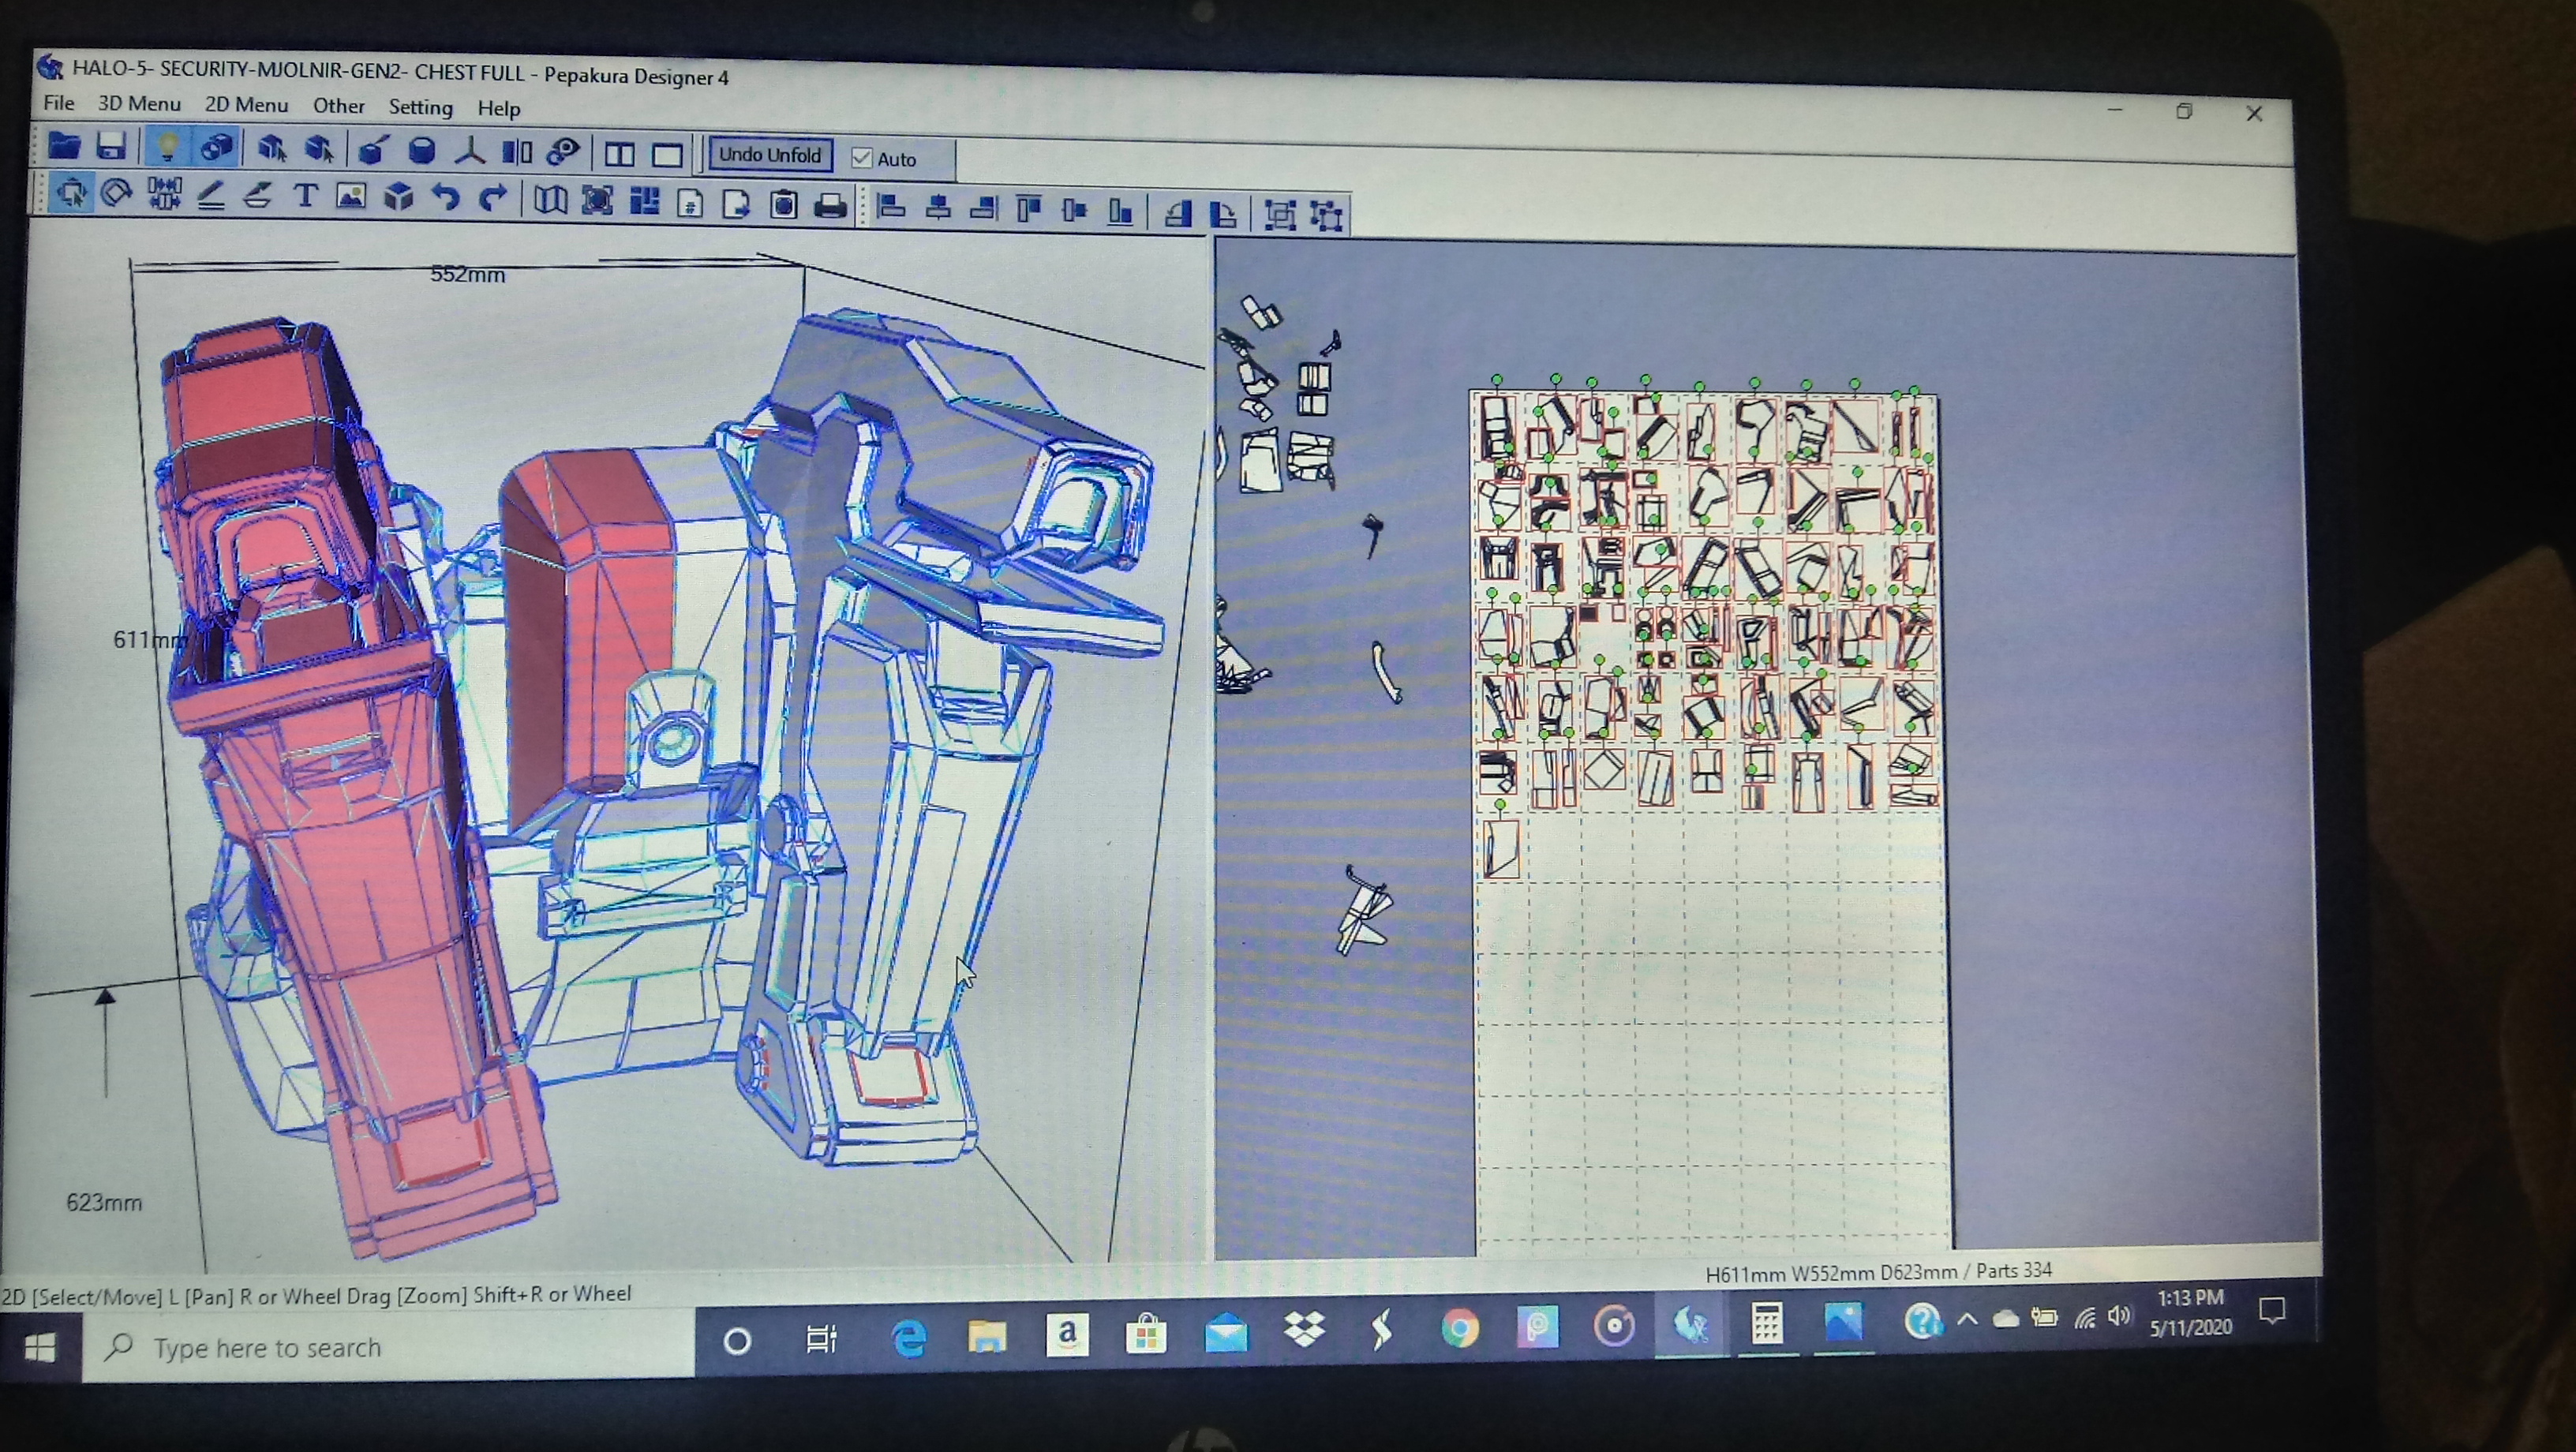Click the mirror/symmetry panels icon
Image resolution: width=2576 pixels, height=1452 pixels.
(x=516, y=153)
